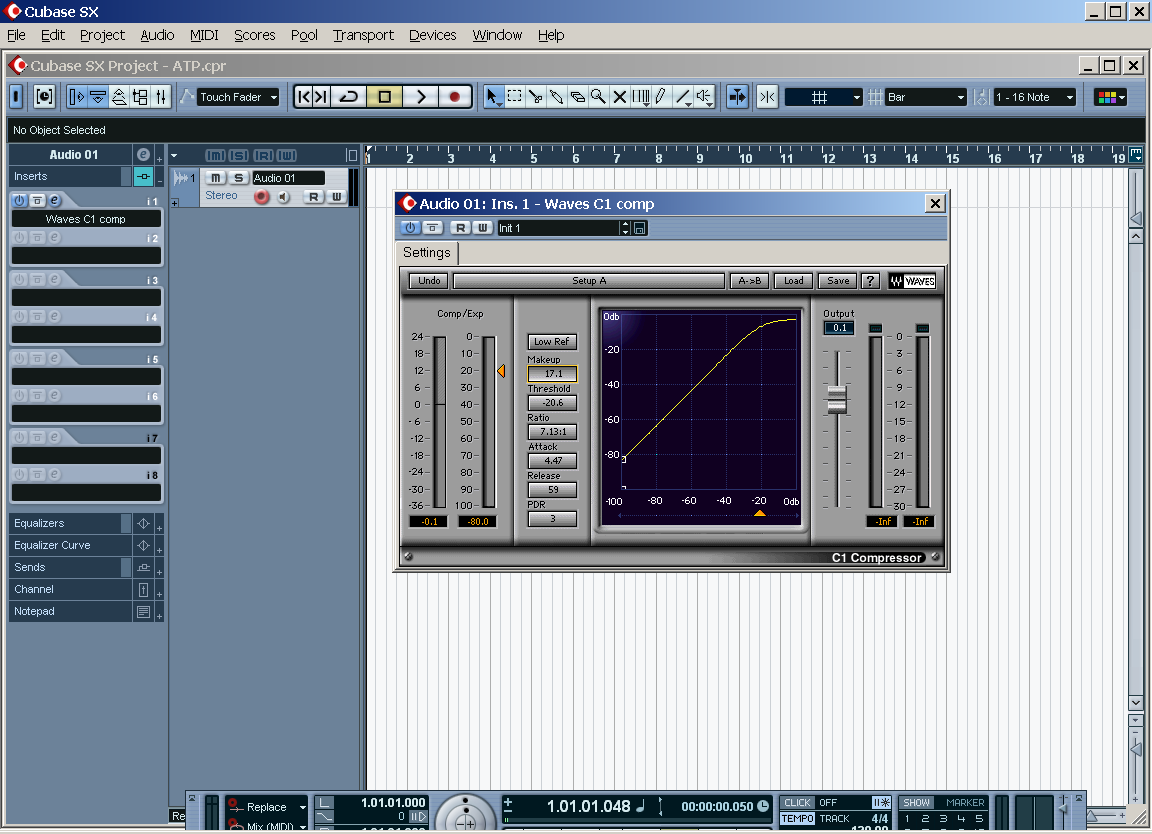This screenshot has width=1152, height=834.
Task: Open the Audio menu
Action: (x=157, y=35)
